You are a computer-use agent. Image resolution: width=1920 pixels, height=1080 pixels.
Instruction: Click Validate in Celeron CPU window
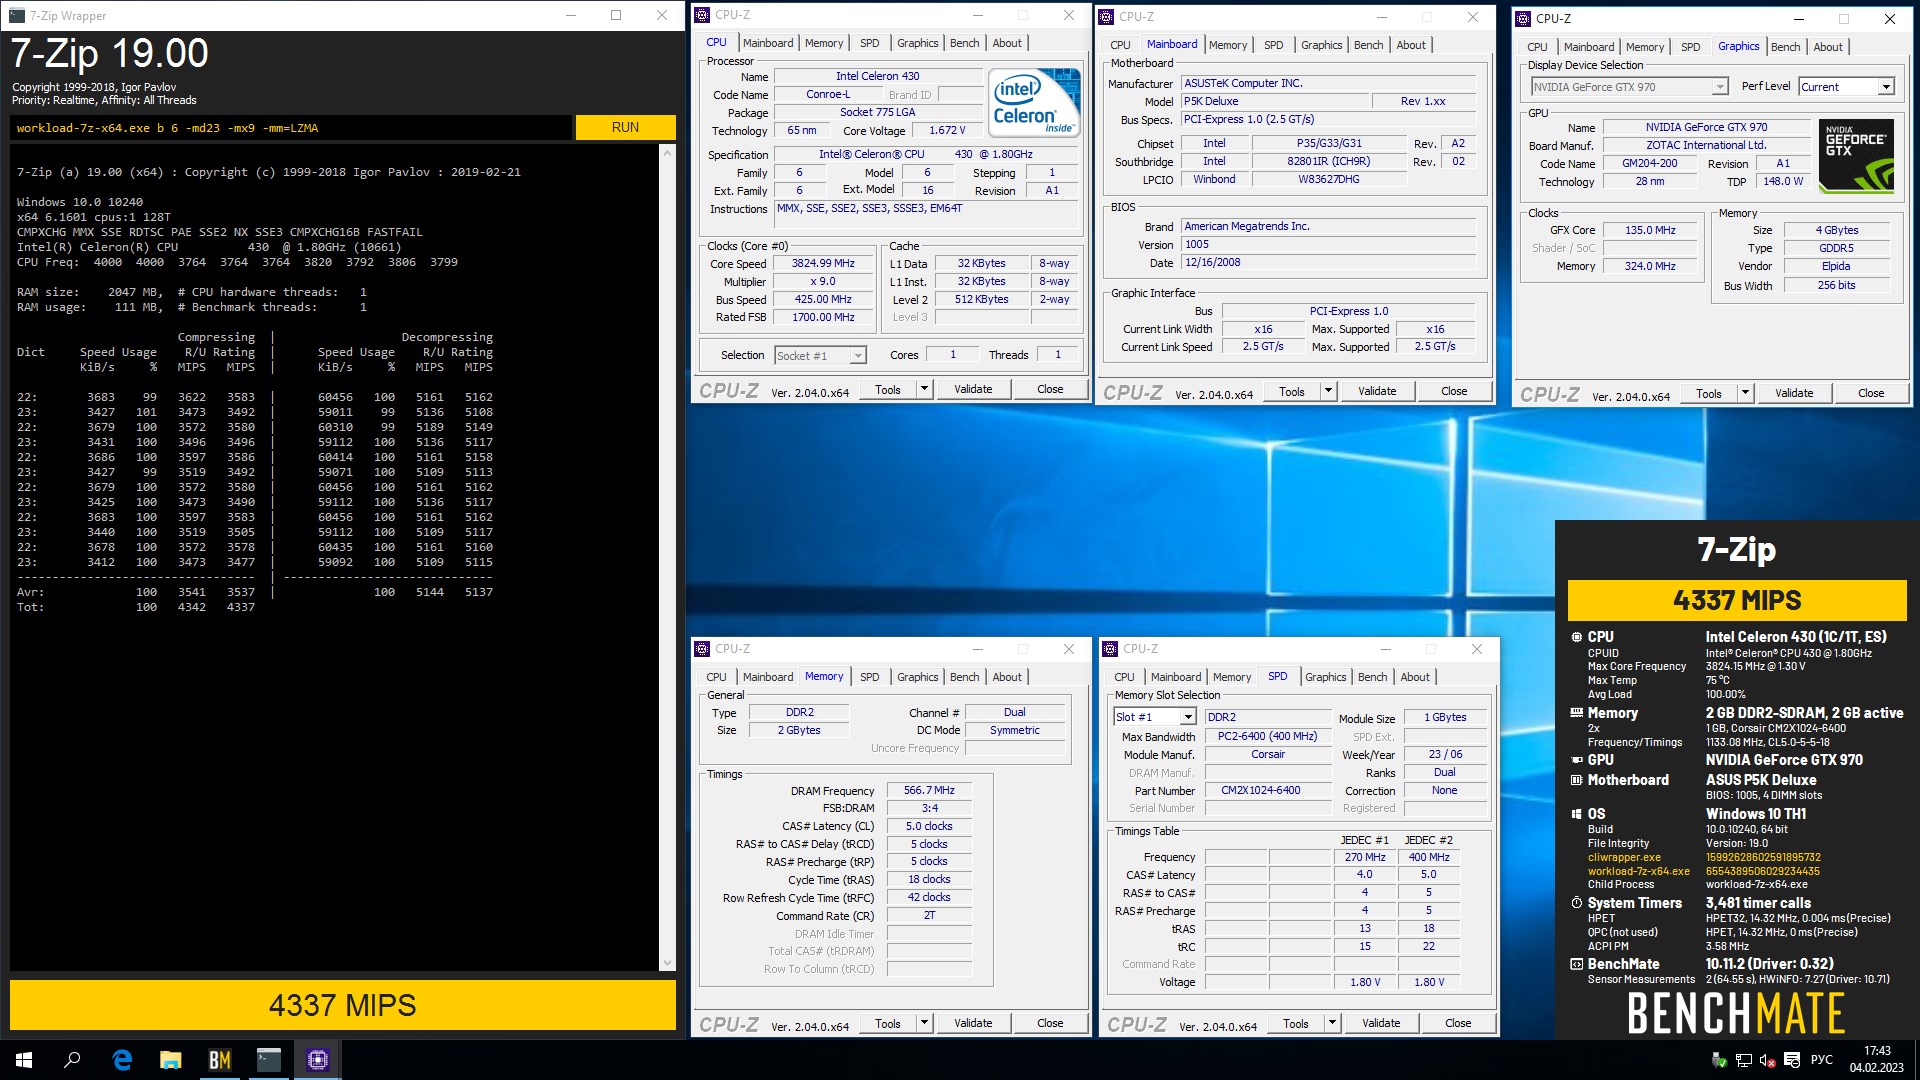(x=973, y=389)
